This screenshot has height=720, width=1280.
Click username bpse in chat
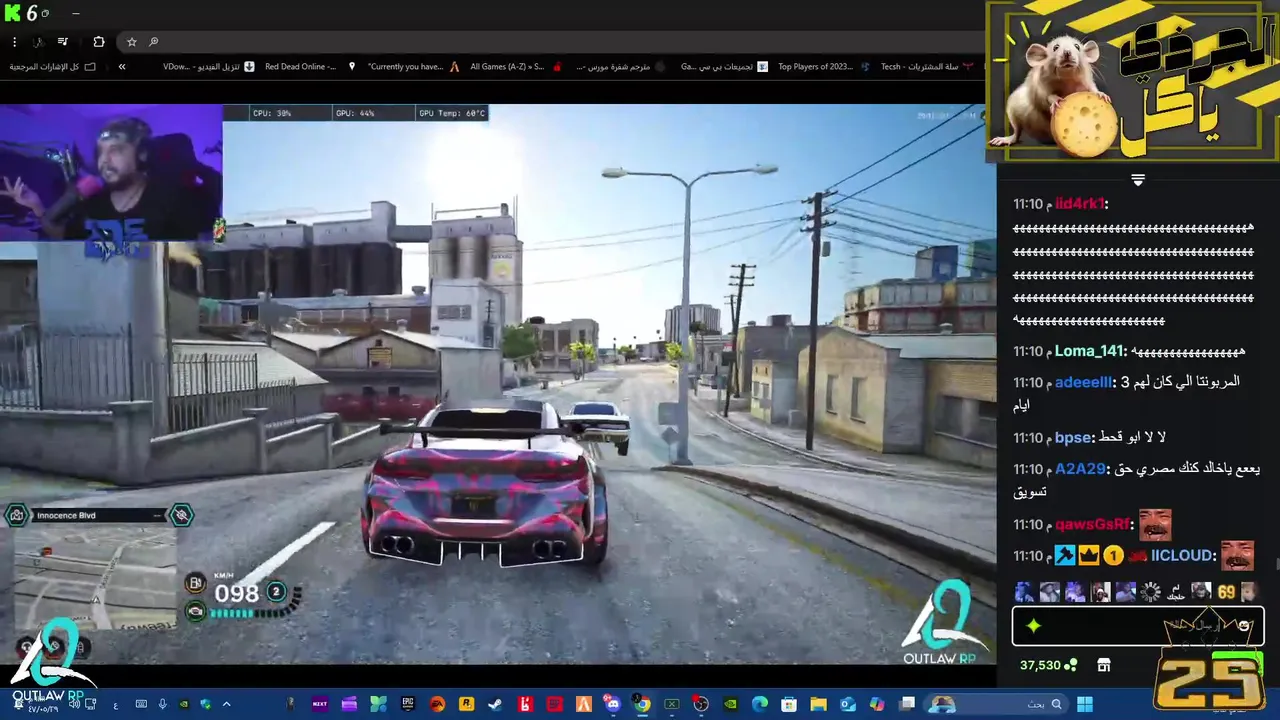(x=1073, y=438)
